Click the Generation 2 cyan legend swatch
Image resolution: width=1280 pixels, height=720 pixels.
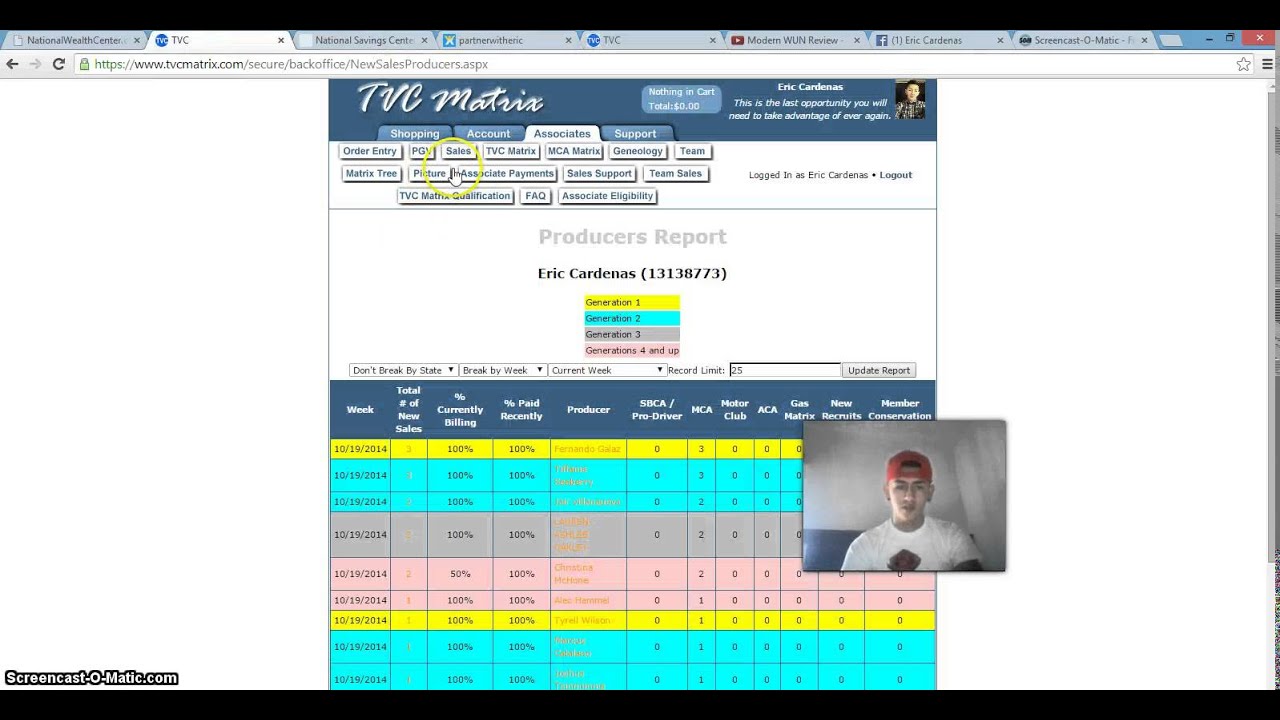[632, 318]
